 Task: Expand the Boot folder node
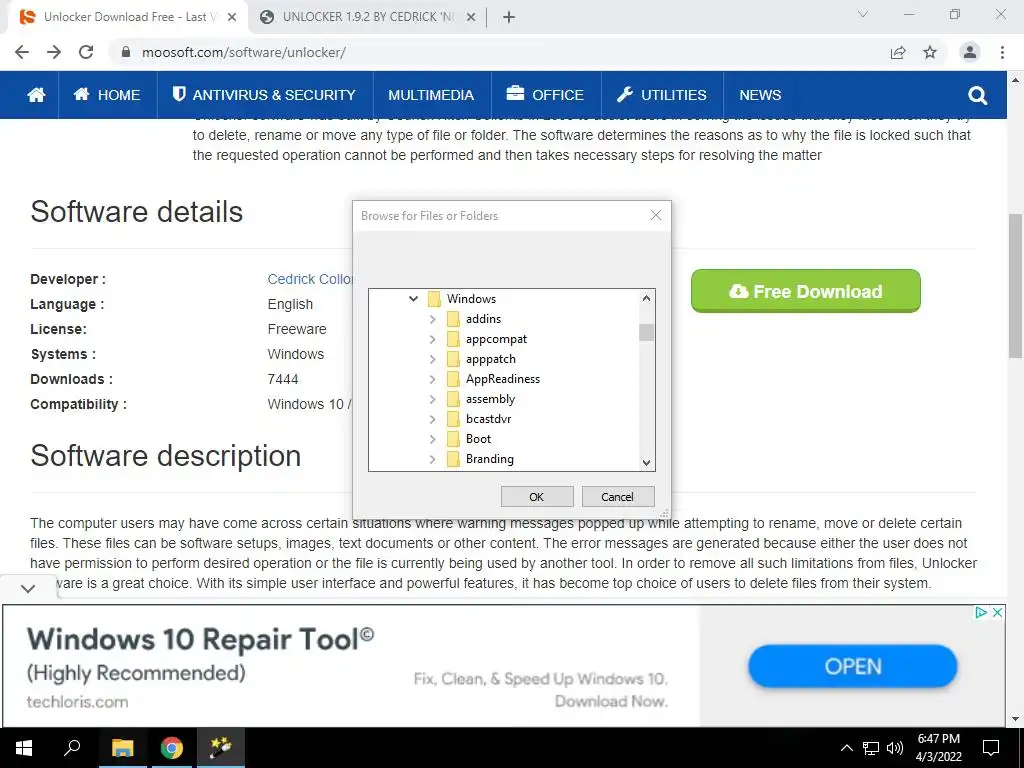coord(432,440)
